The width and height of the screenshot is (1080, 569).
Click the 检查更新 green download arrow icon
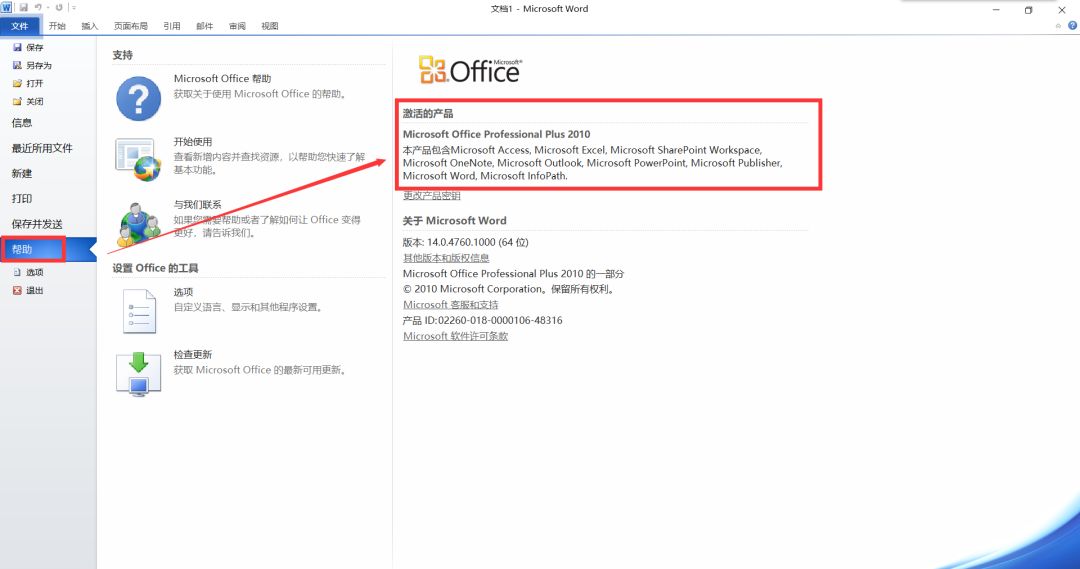tap(138, 374)
